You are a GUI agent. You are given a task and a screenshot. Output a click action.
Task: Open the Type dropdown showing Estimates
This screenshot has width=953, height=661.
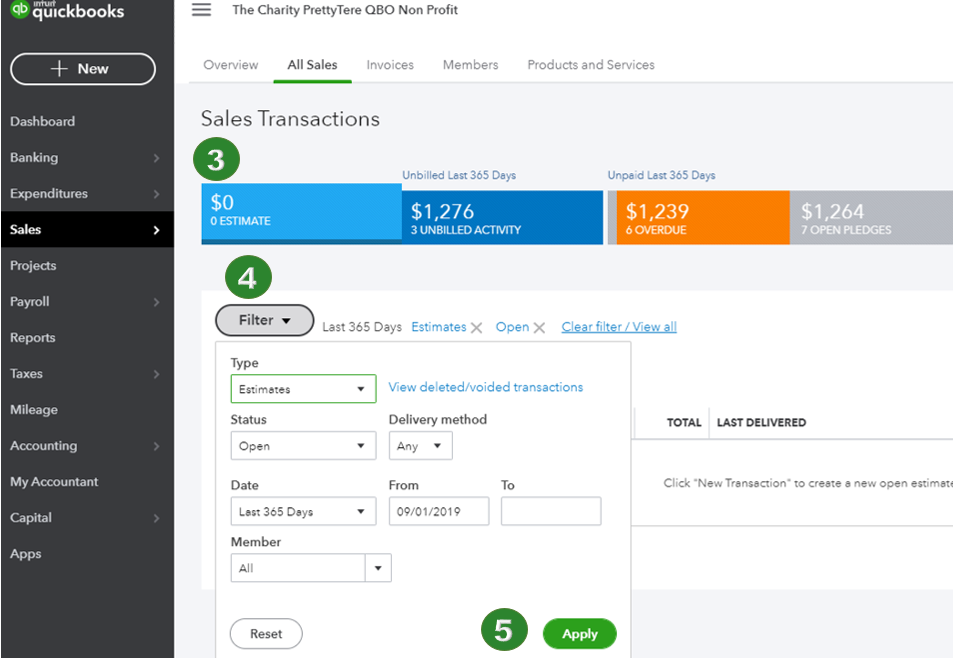point(303,389)
